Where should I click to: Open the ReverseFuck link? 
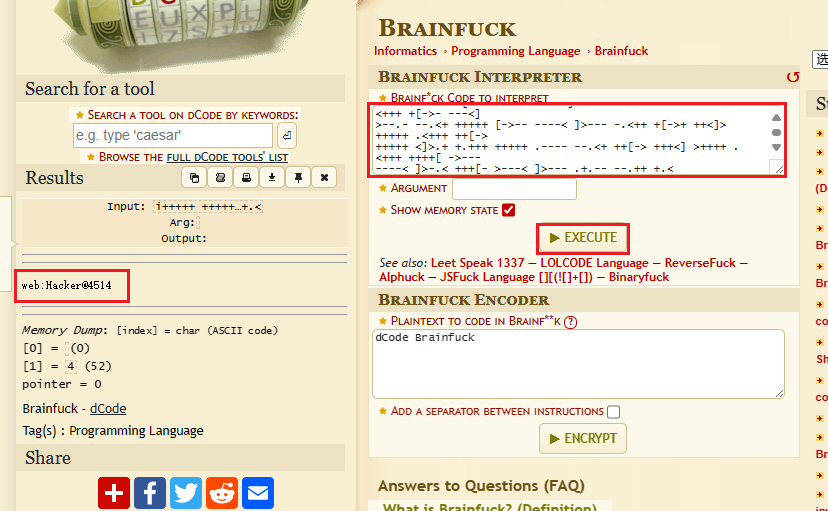pyautogui.click(x=700, y=263)
